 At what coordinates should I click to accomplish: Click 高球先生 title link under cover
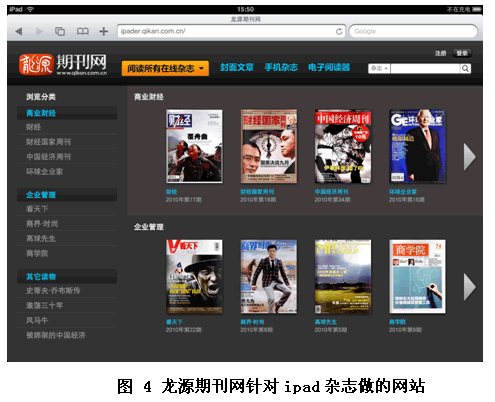point(326,322)
